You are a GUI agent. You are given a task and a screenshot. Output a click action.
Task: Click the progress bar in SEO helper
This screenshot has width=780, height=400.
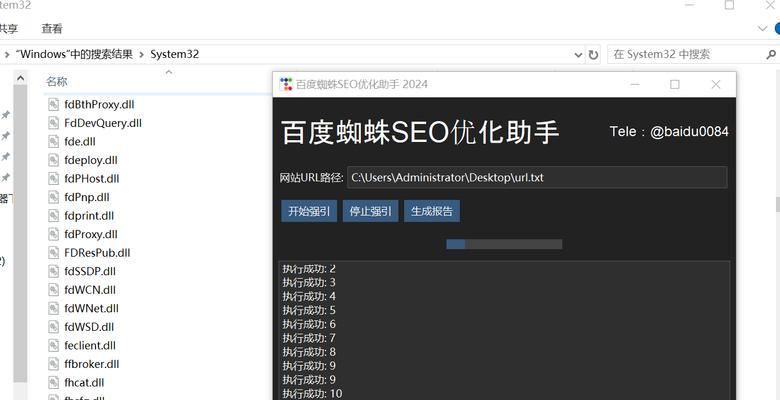click(x=504, y=244)
